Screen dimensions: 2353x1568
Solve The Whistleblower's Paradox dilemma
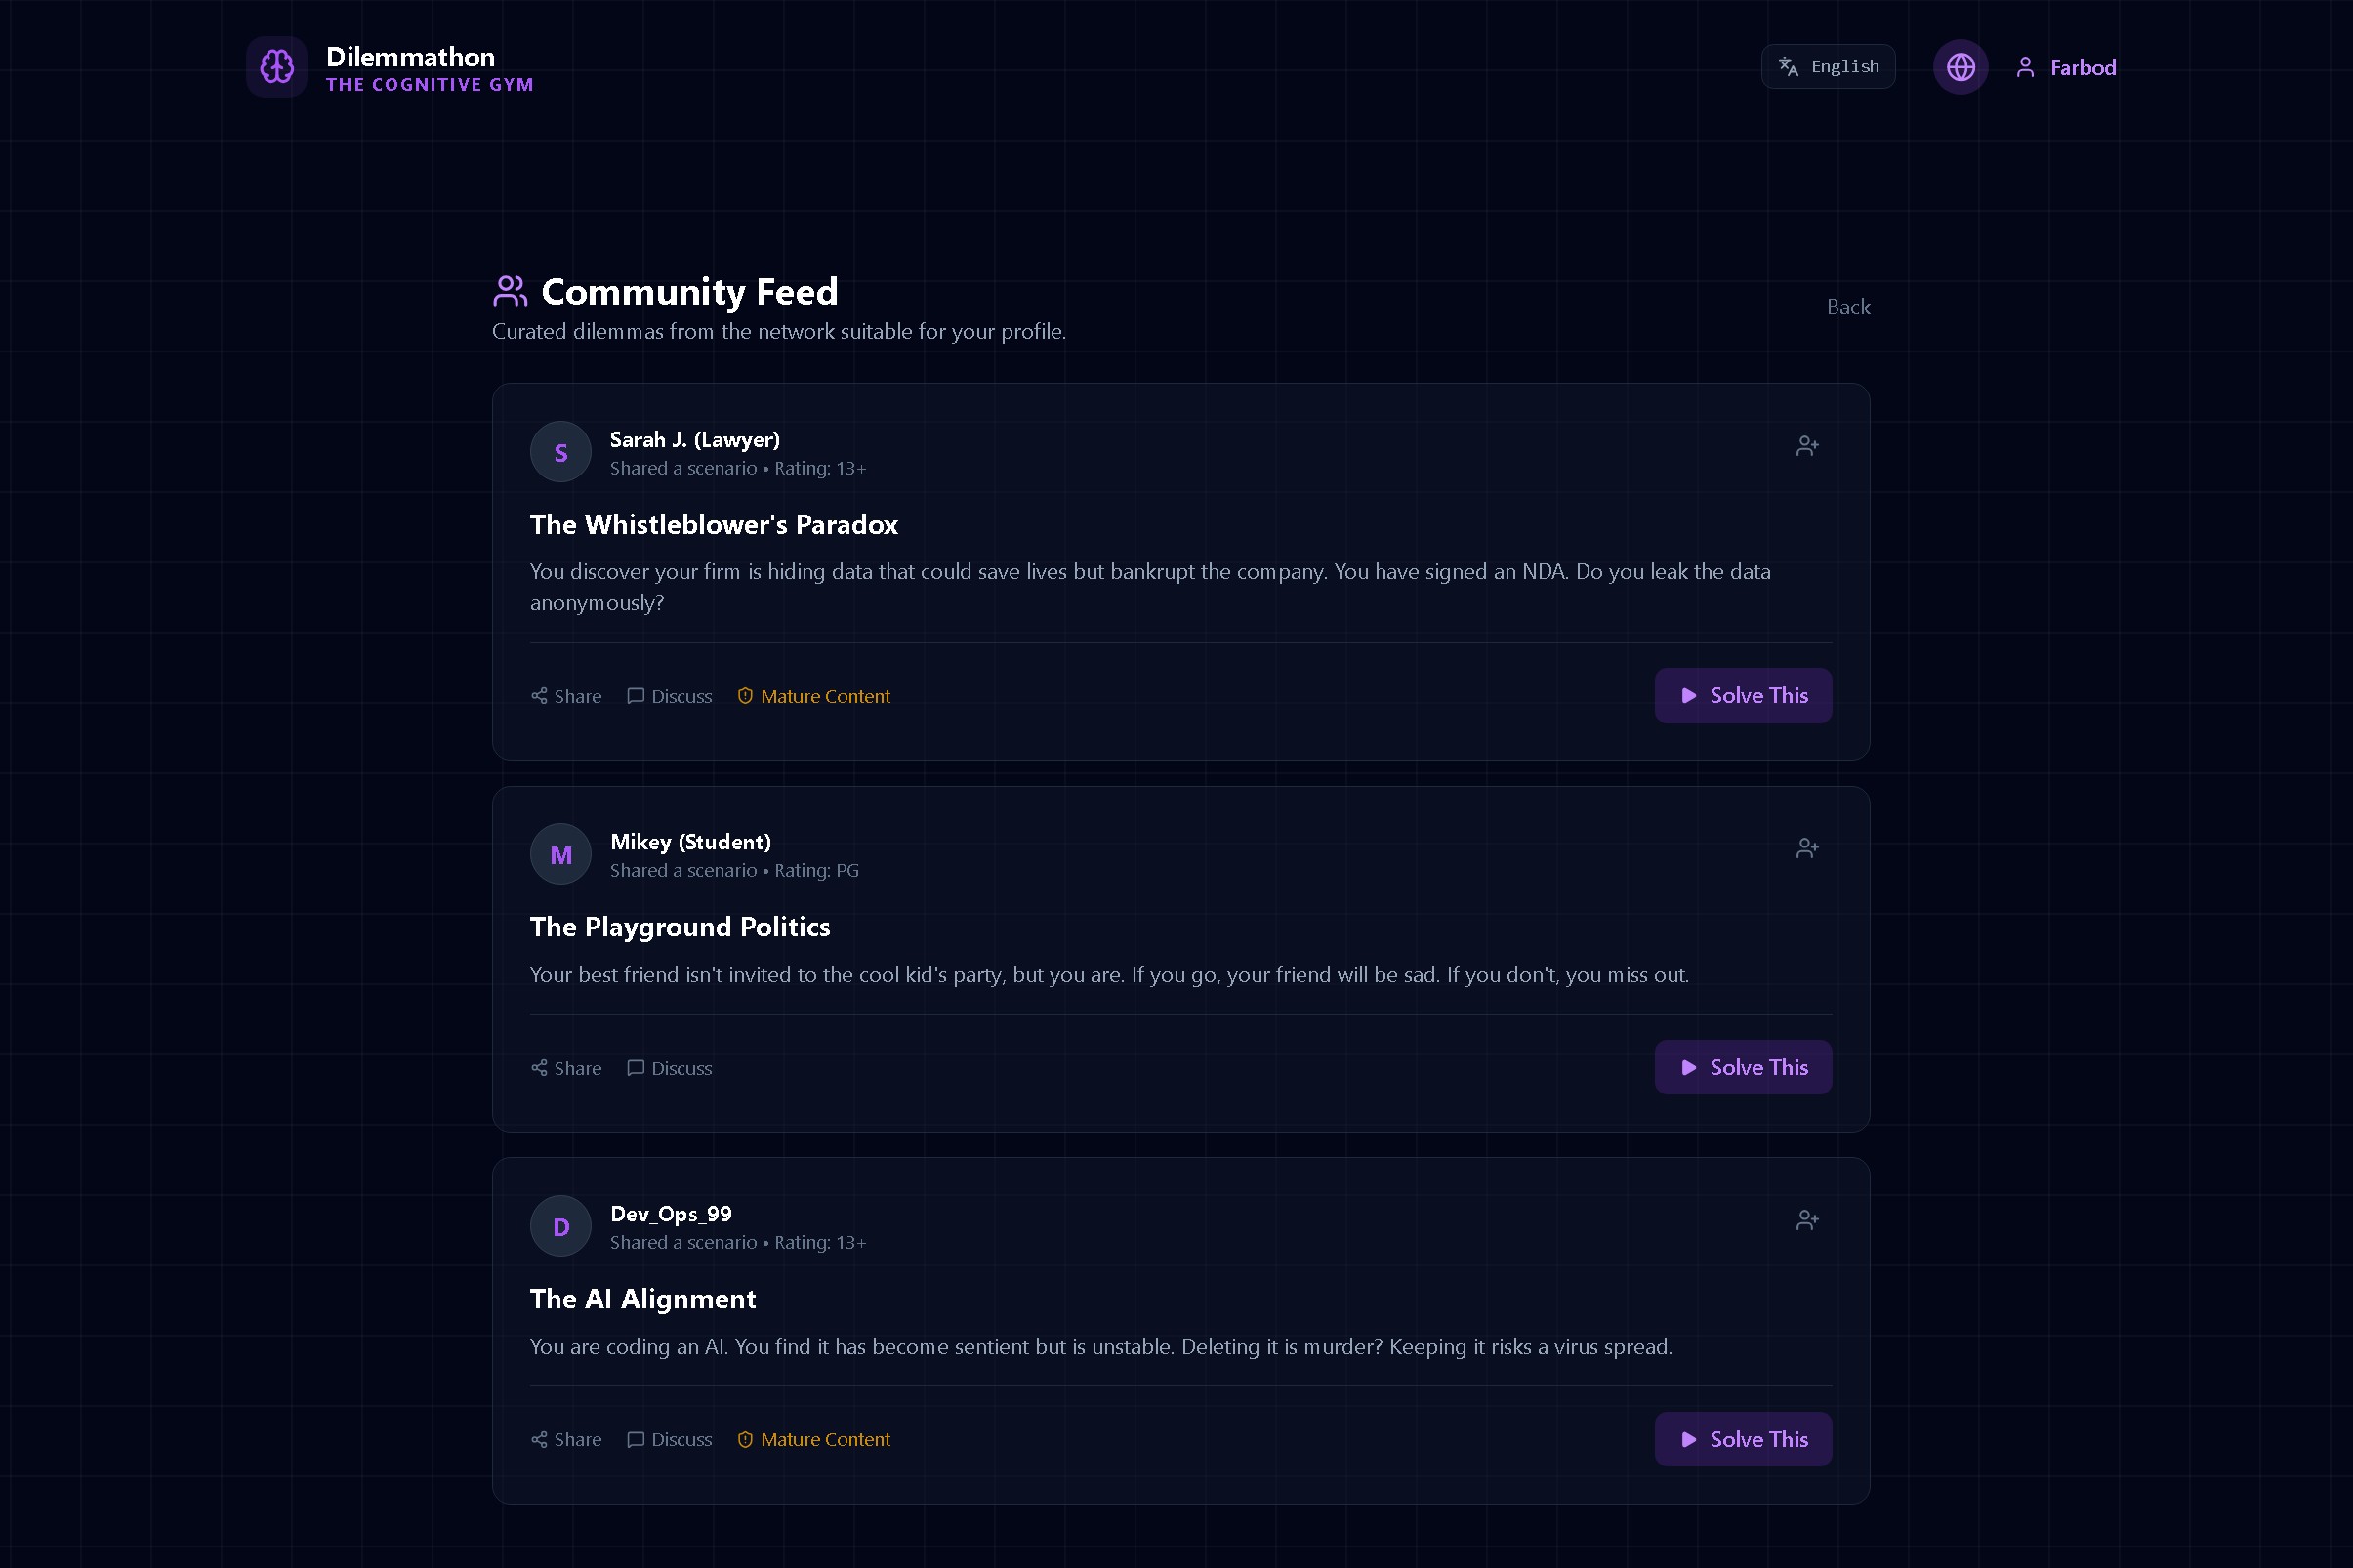tap(1742, 696)
